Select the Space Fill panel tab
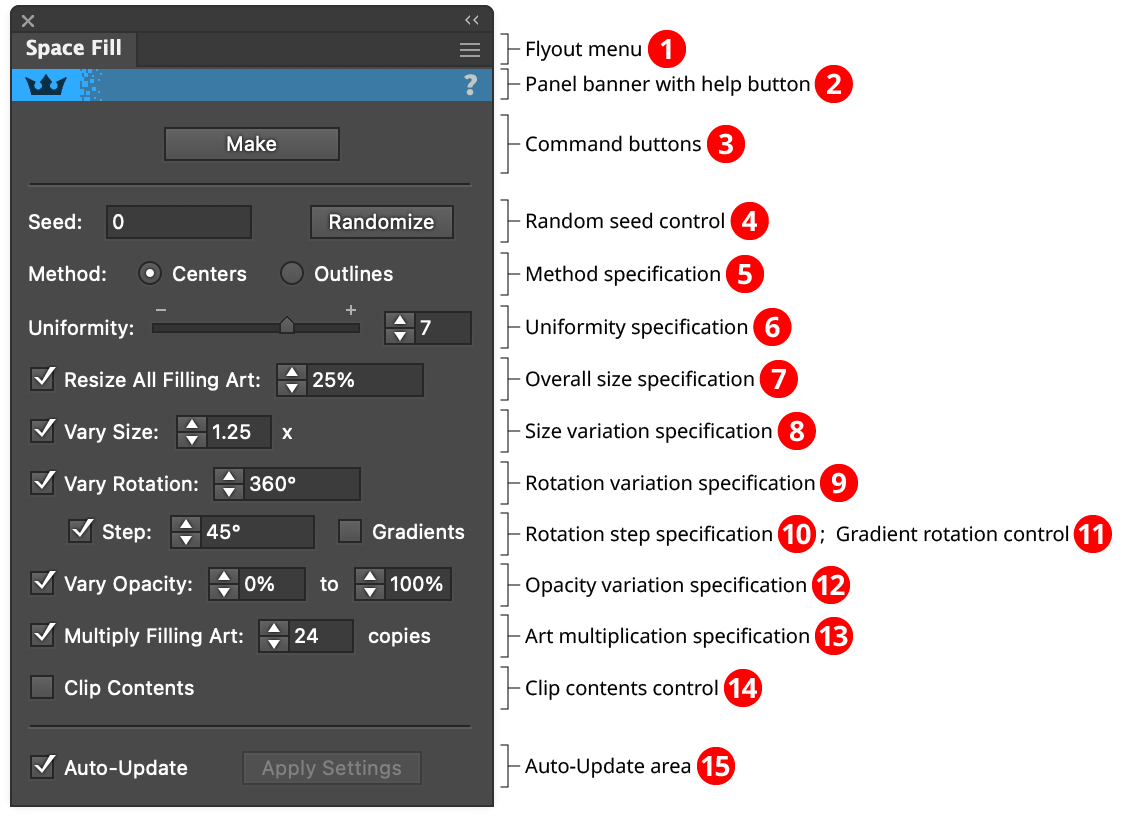 click(x=74, y=48)
